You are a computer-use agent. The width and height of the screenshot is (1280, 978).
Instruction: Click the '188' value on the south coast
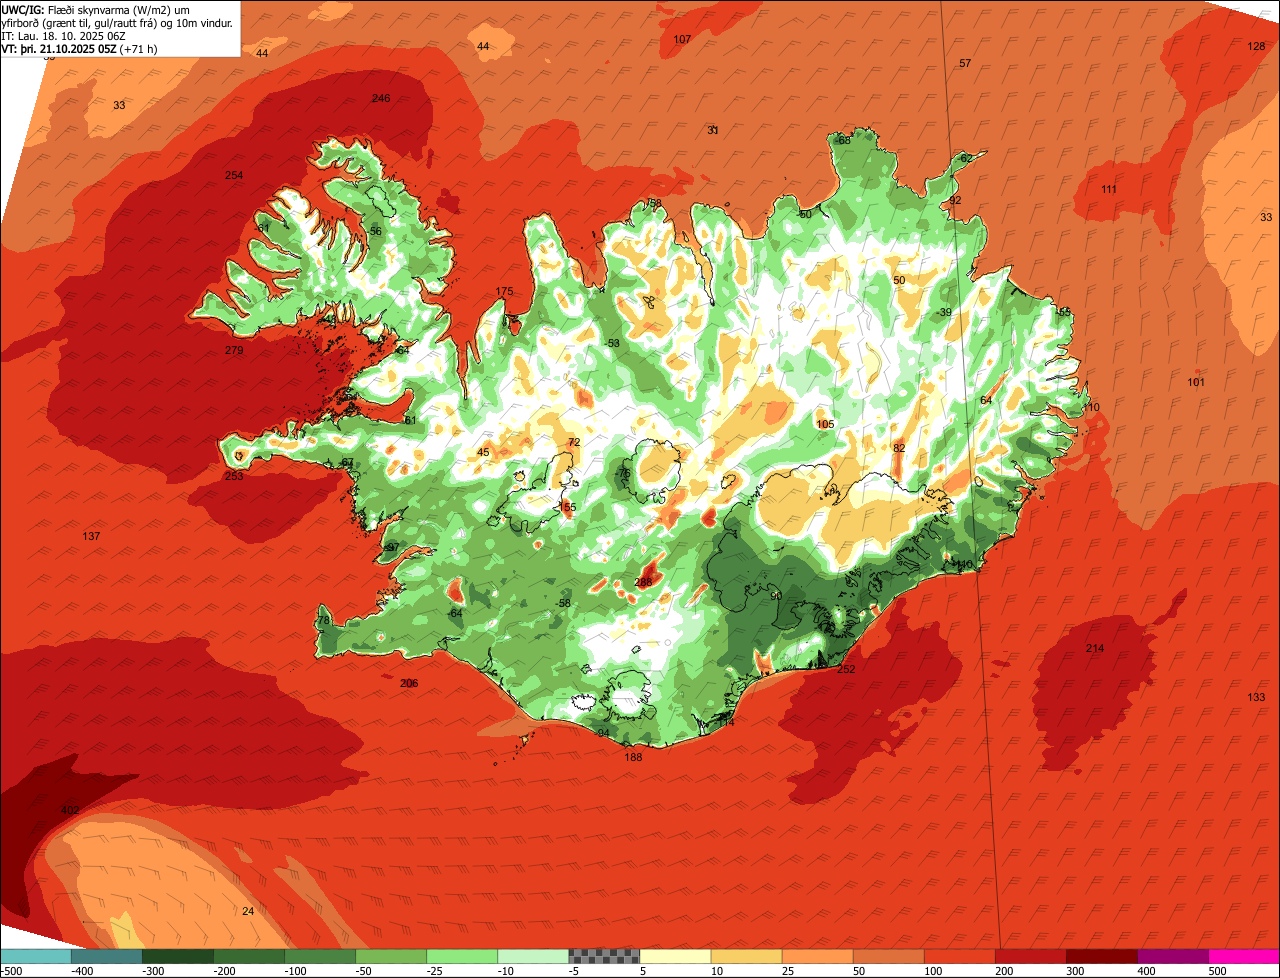(633, 757)
